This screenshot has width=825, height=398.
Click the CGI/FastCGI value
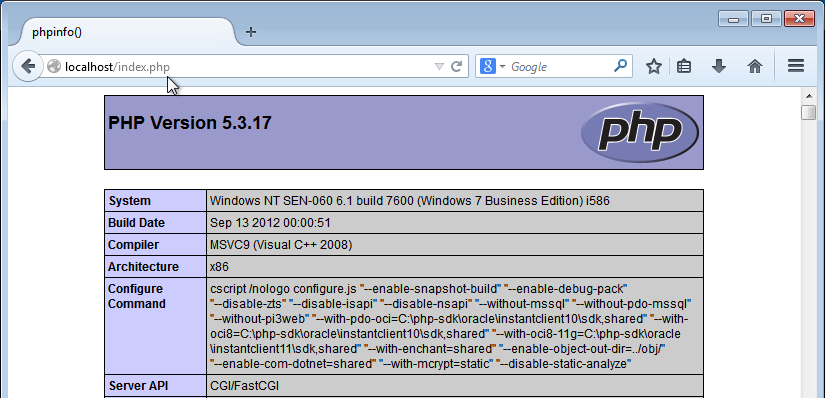coord(244,386)
